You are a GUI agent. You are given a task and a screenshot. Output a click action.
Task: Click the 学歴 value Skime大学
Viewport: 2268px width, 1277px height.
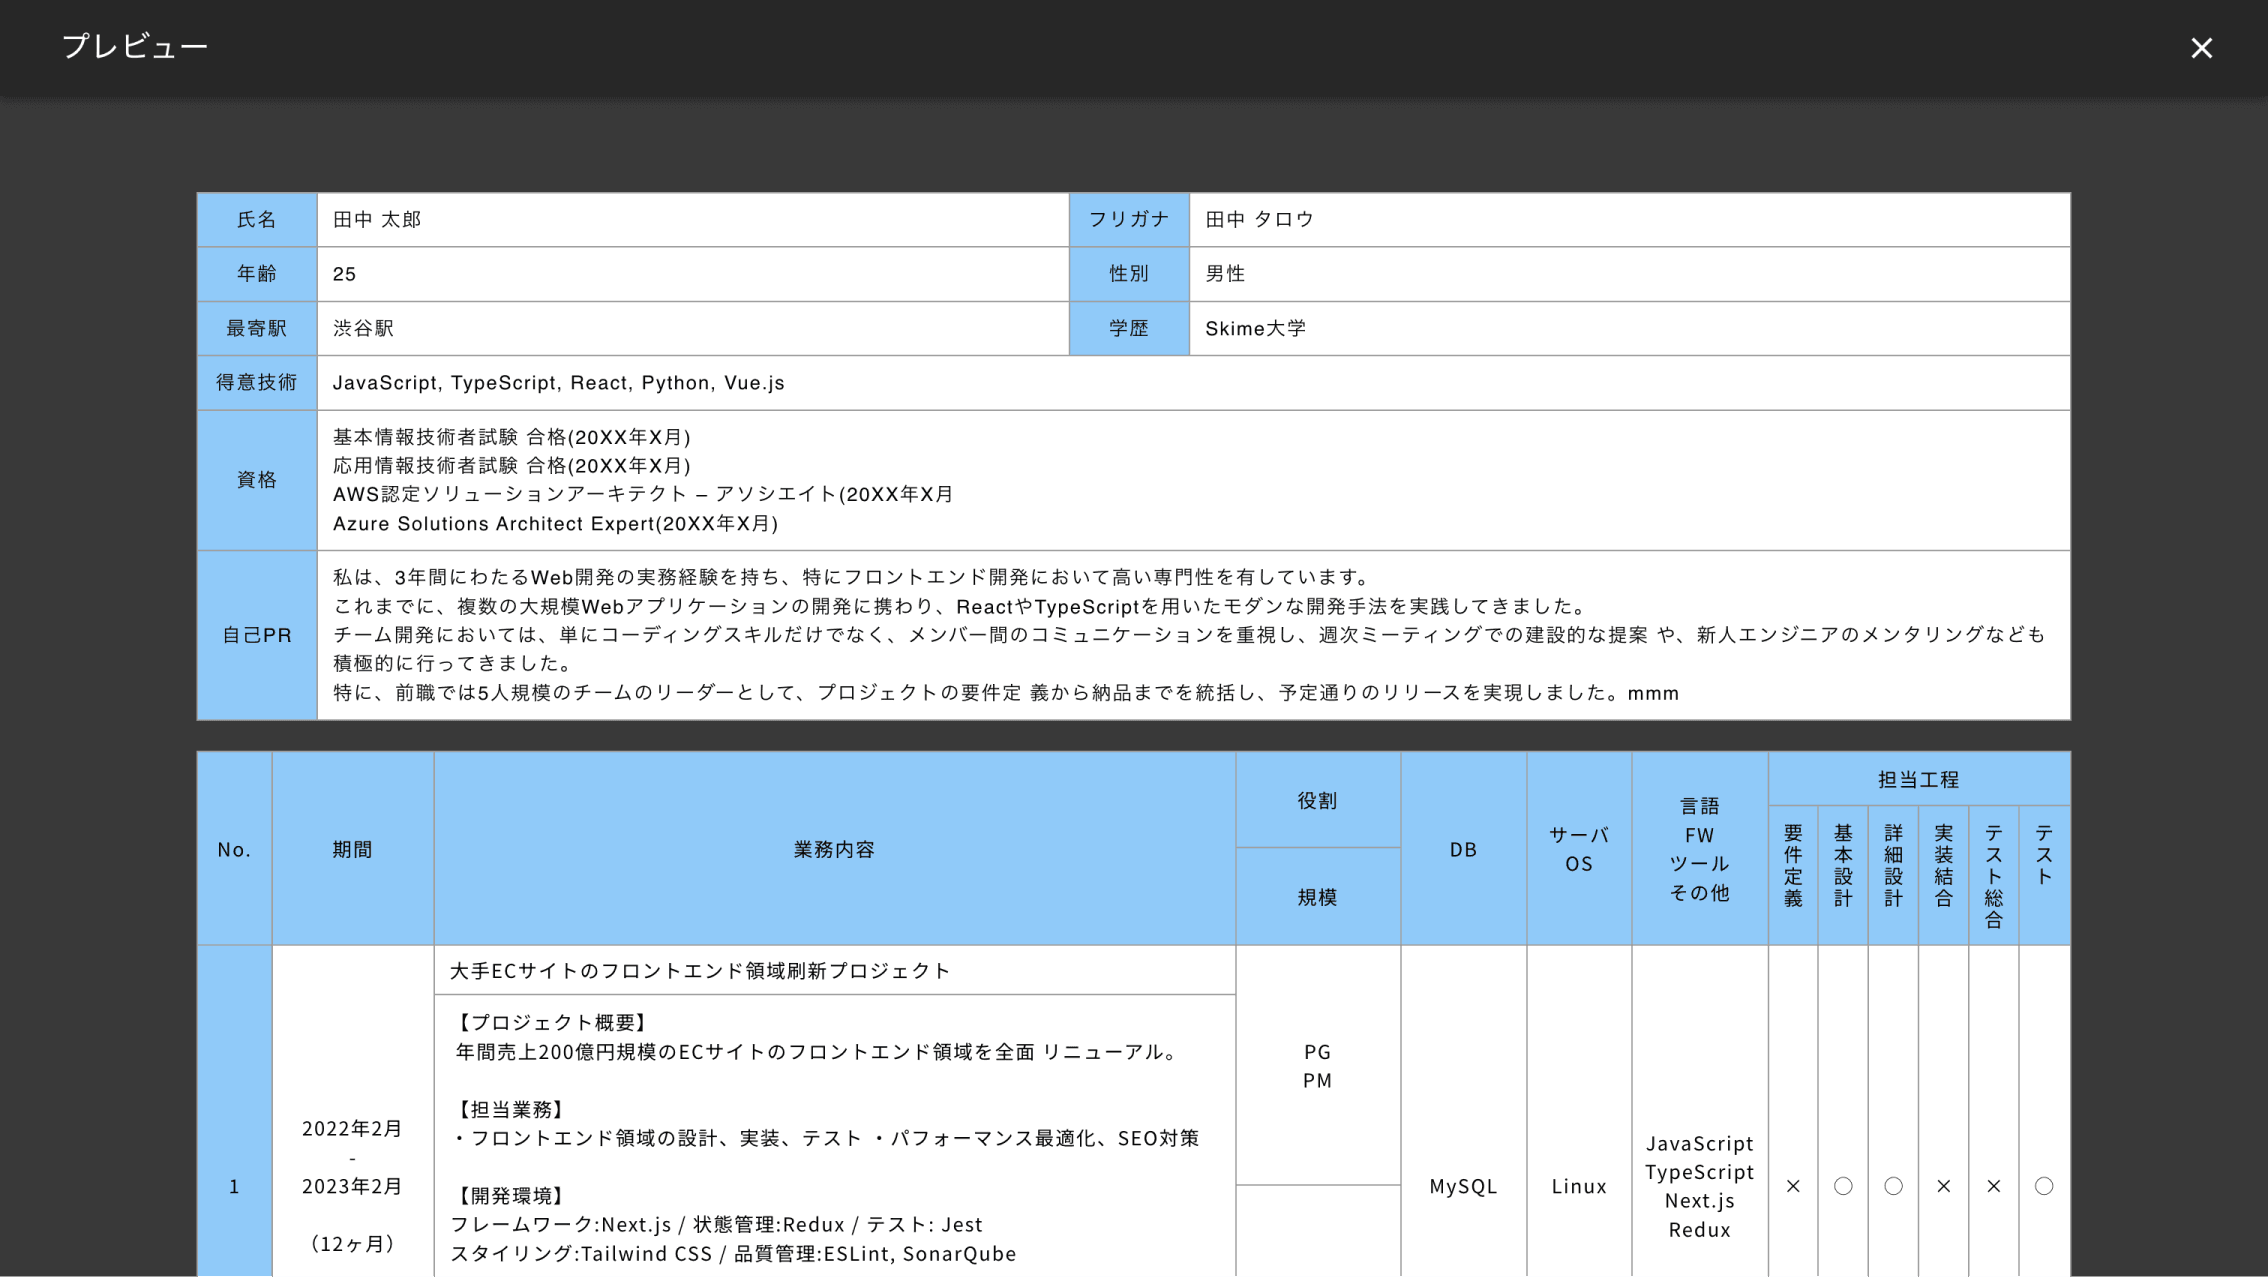[1255, 329]
